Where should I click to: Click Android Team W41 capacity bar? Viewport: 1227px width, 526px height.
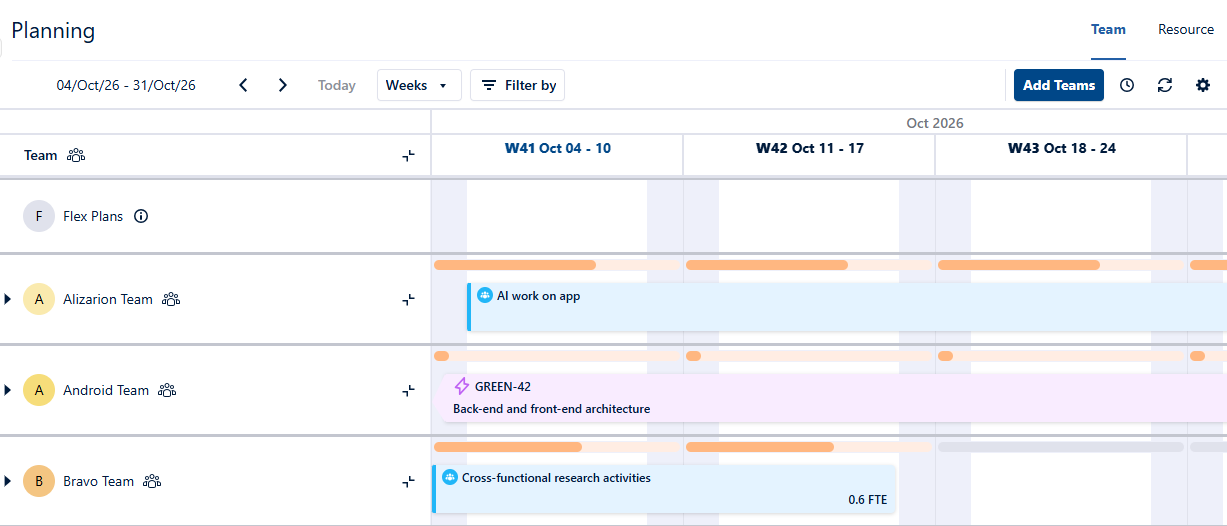[557, 356]
